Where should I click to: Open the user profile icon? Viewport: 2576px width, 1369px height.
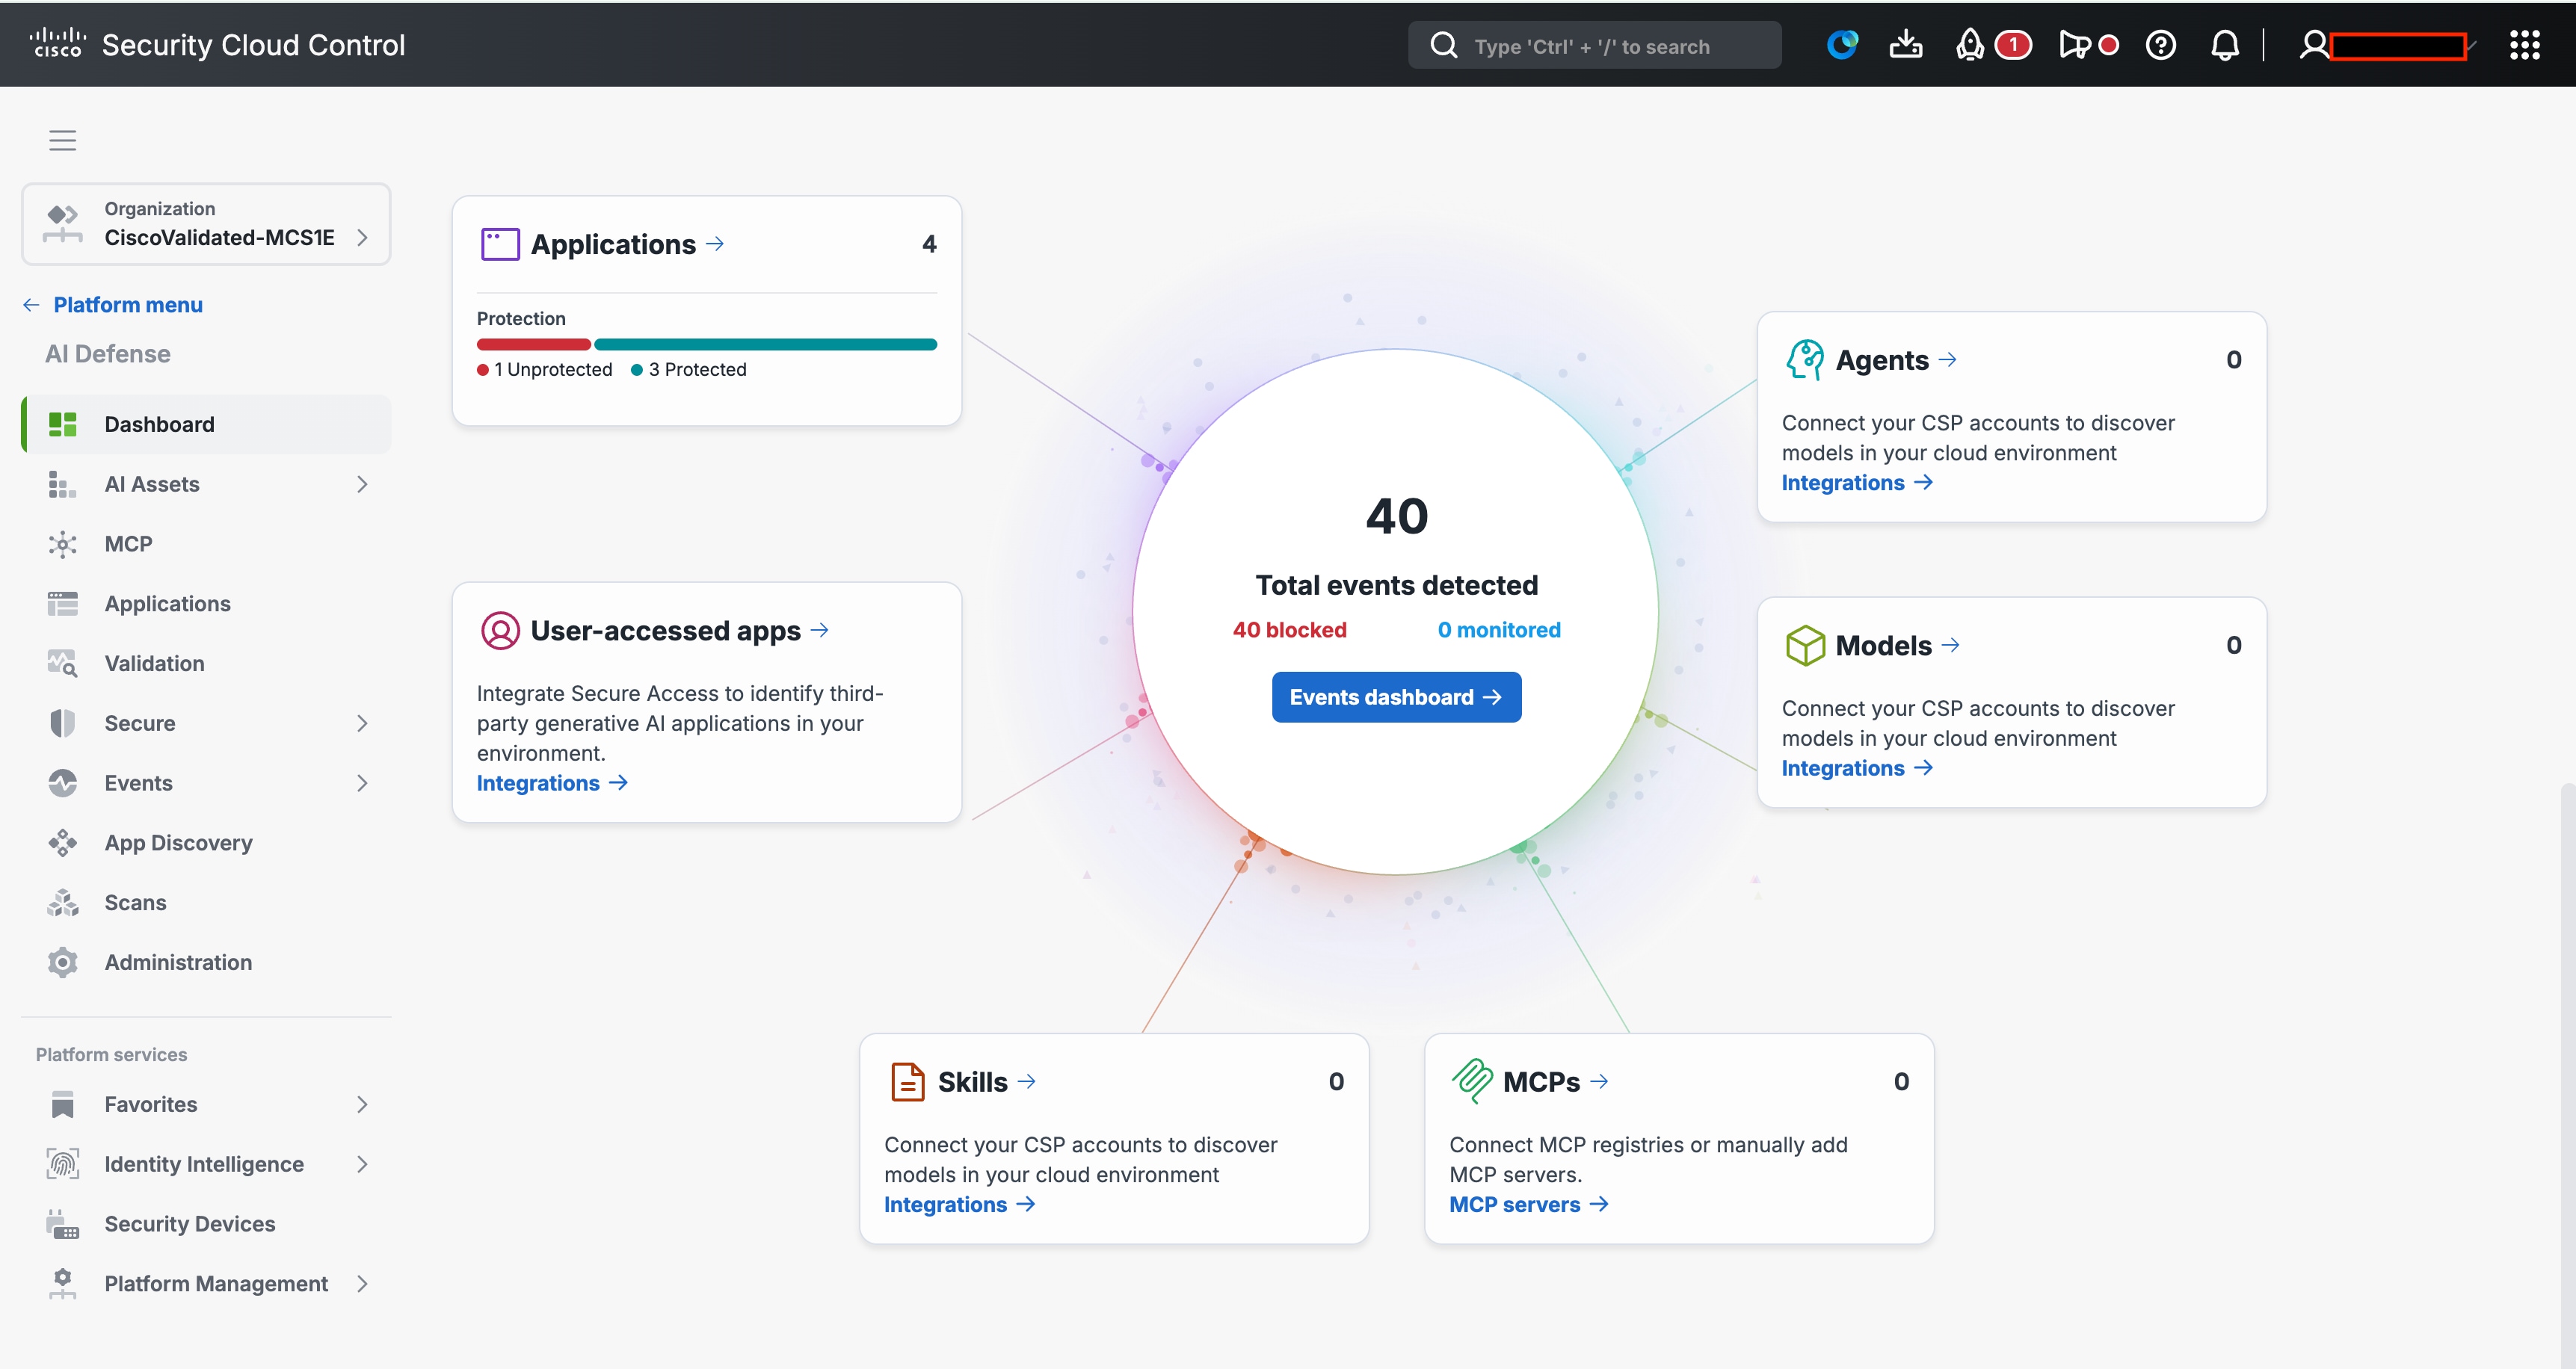pyautogui.click(x=2313, y=45)
